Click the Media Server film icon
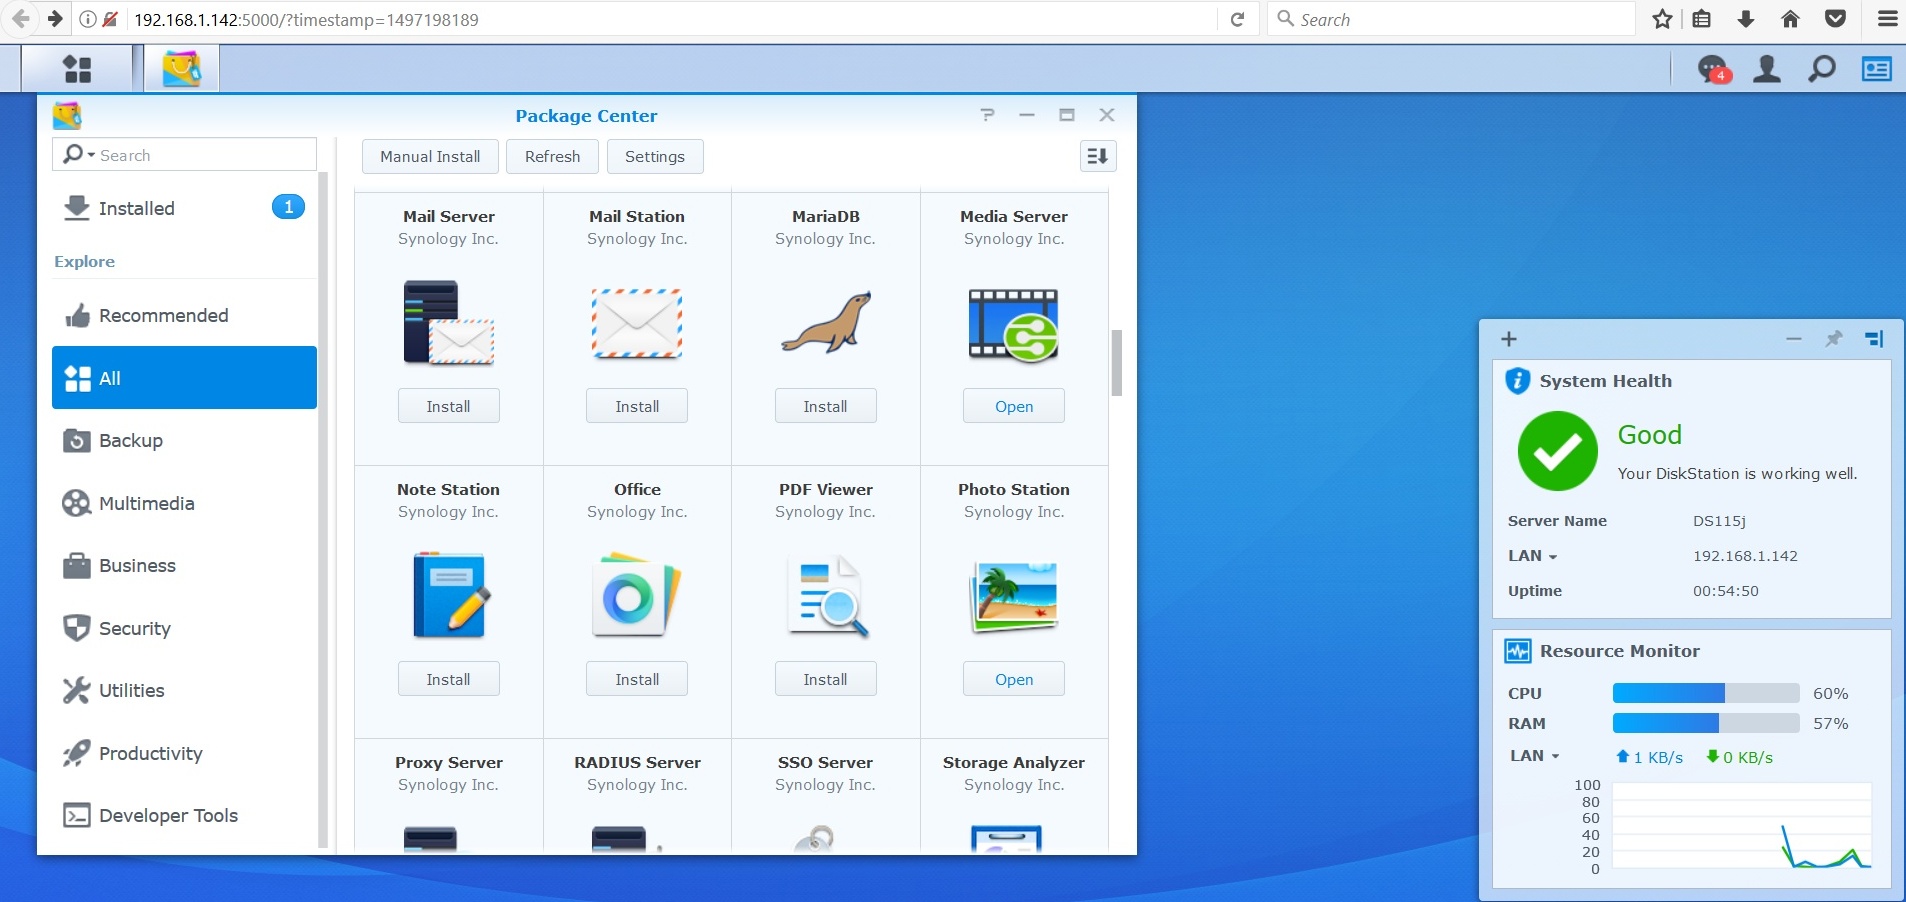The height and width of the screenshot is (902, 1906). pyautogui.click(x=1014, y=324)
